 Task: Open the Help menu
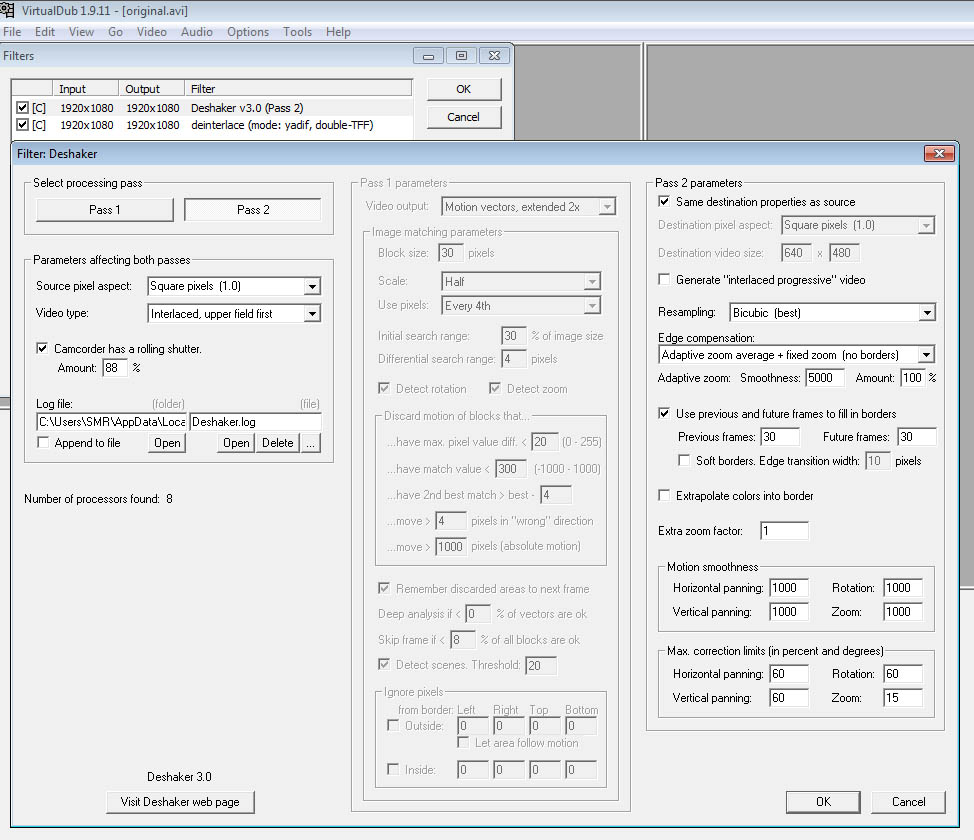click(339, 32)
